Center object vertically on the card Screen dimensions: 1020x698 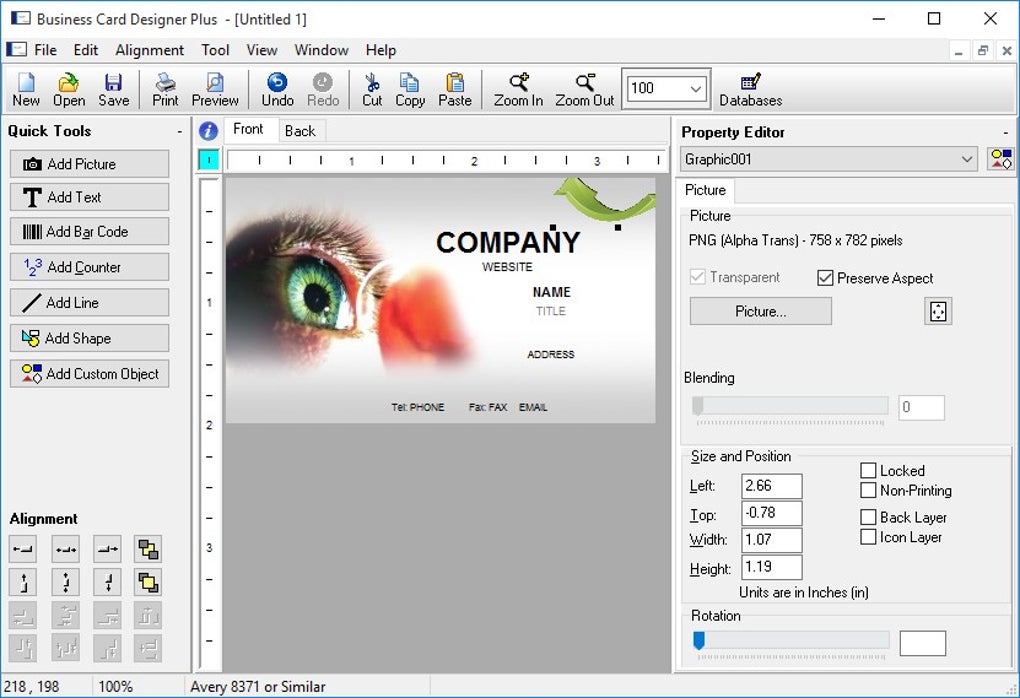tap(66, 582)
